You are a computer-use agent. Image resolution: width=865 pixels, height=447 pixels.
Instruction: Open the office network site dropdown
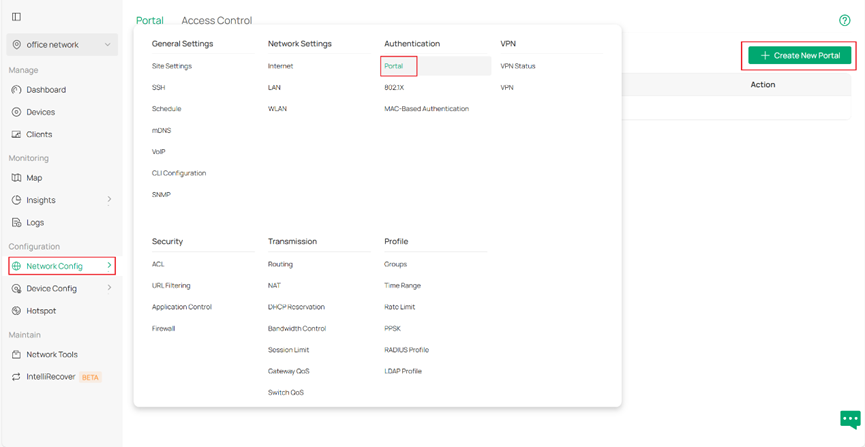61,45
